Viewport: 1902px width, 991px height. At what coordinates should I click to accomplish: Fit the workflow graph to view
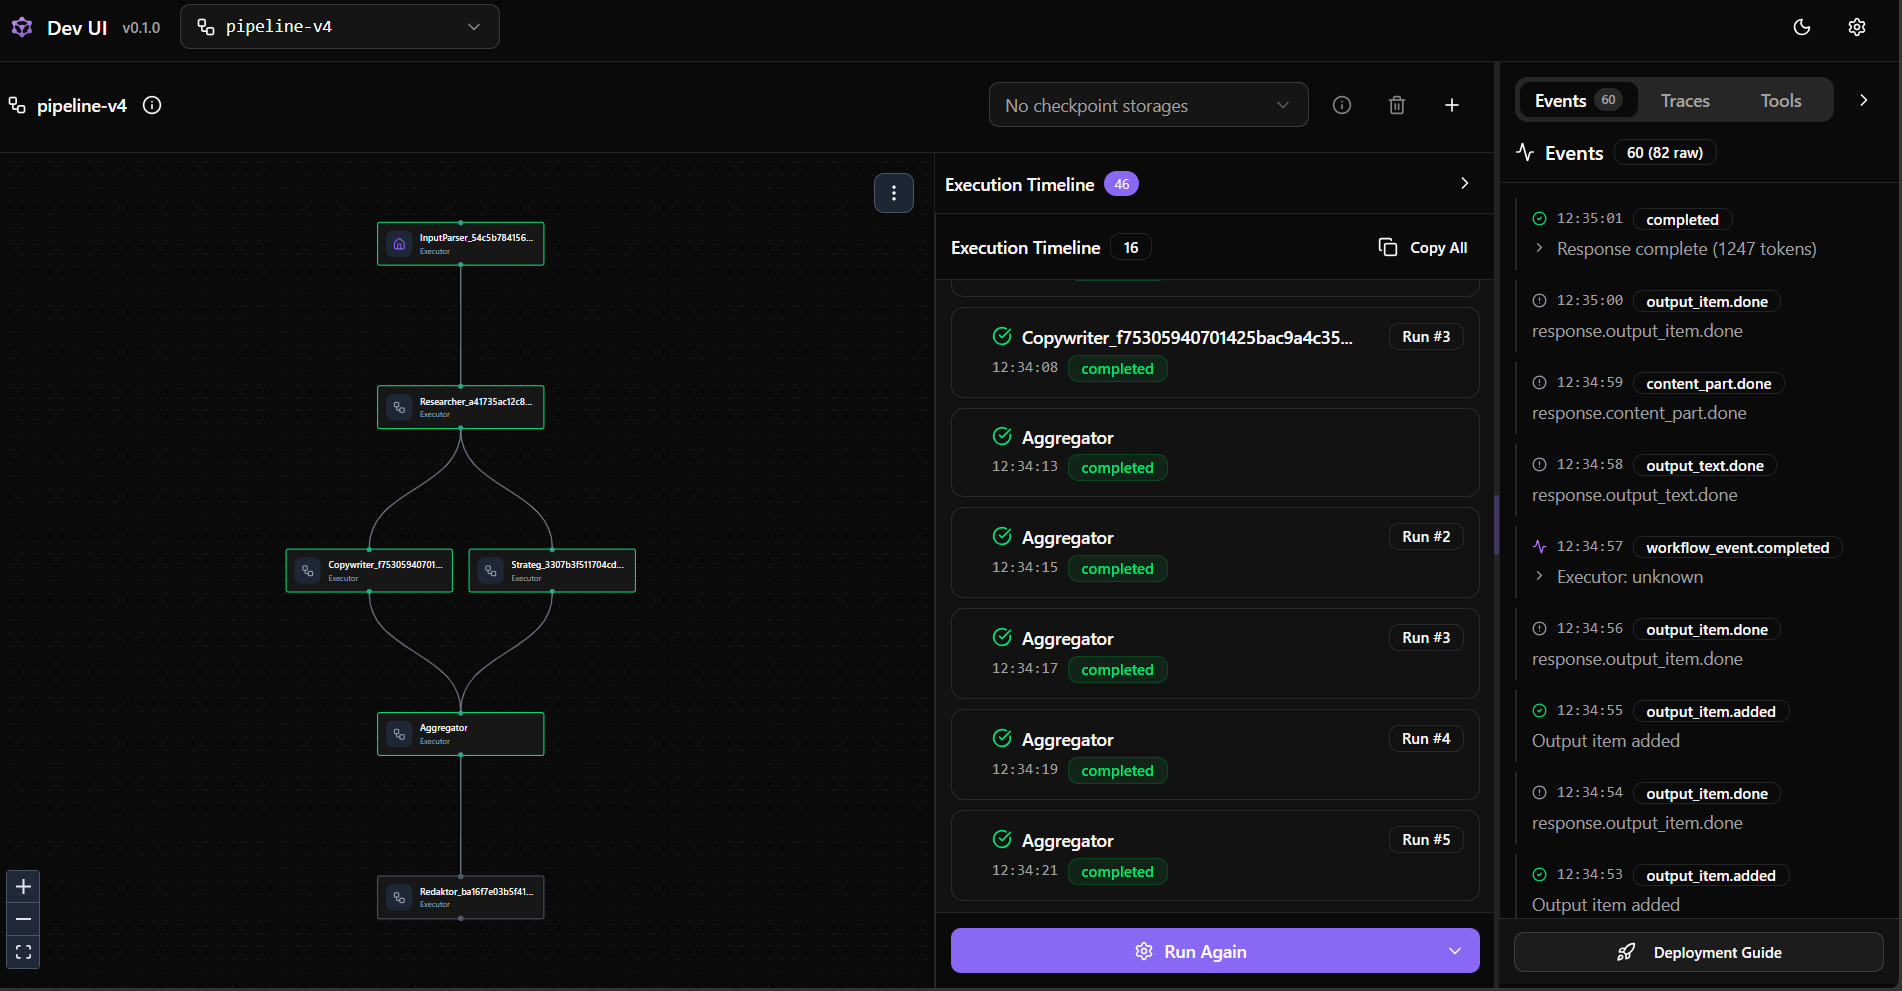pyautogui.click(x=23, y=952)
